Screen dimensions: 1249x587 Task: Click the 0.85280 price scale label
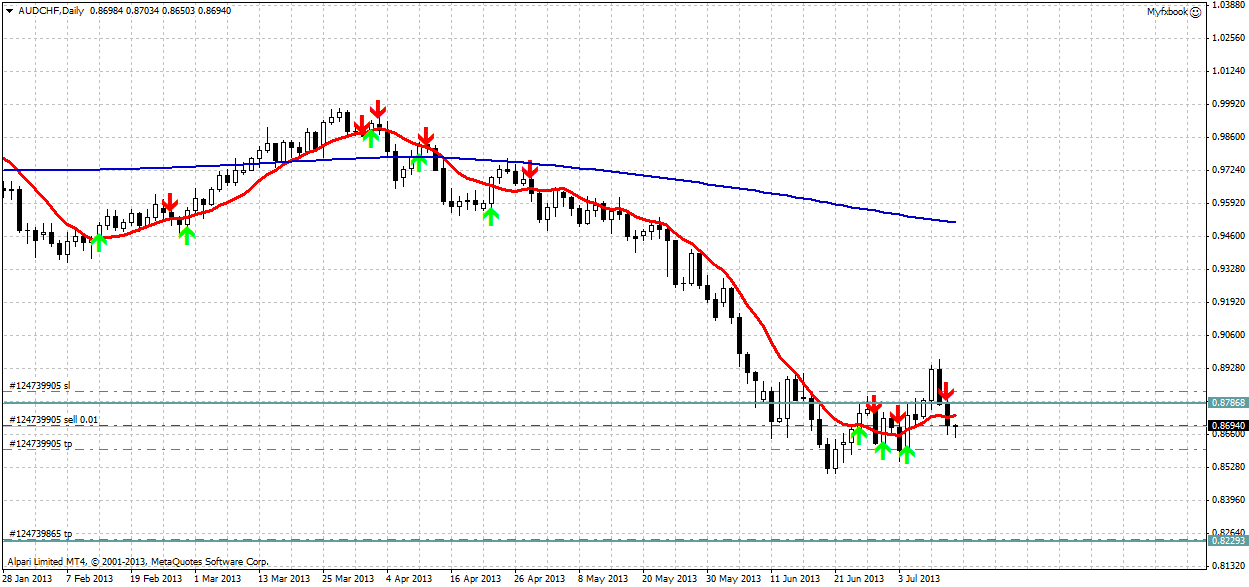click(1228, 467)
